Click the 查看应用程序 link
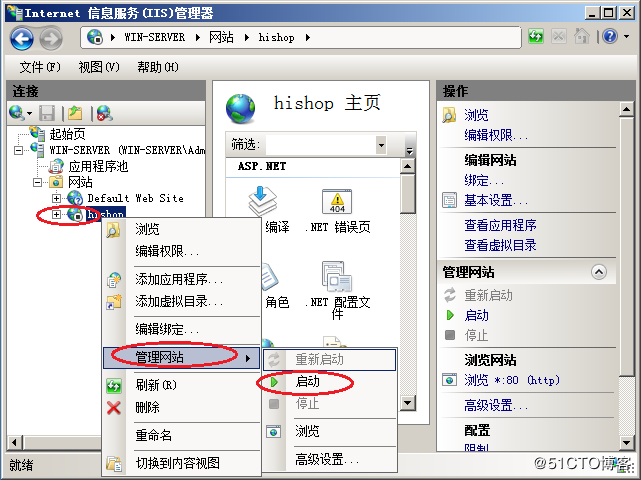This screenshot has width=641, height=480. click(500, 225)
